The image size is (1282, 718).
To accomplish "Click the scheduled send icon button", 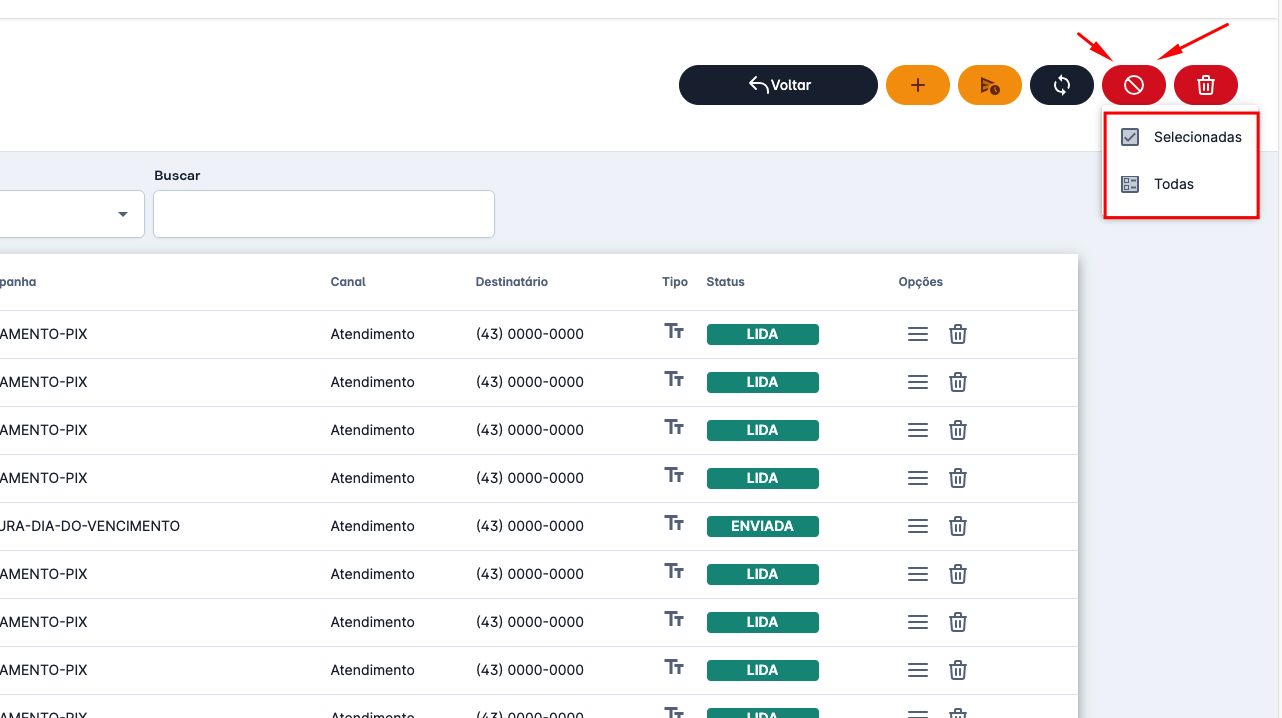I will (x=989, y=85).
